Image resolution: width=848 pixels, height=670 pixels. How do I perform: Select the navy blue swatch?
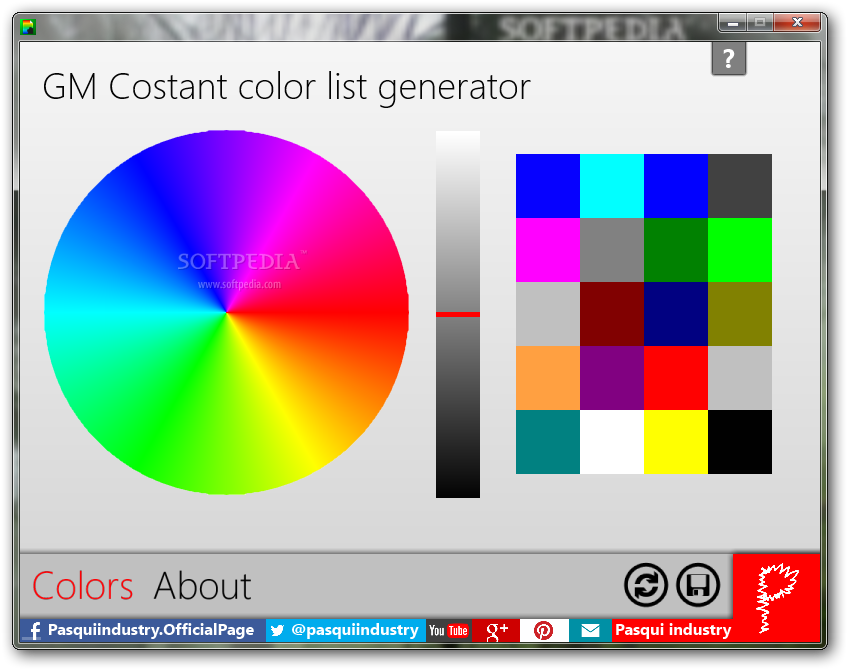coord(676,314)
